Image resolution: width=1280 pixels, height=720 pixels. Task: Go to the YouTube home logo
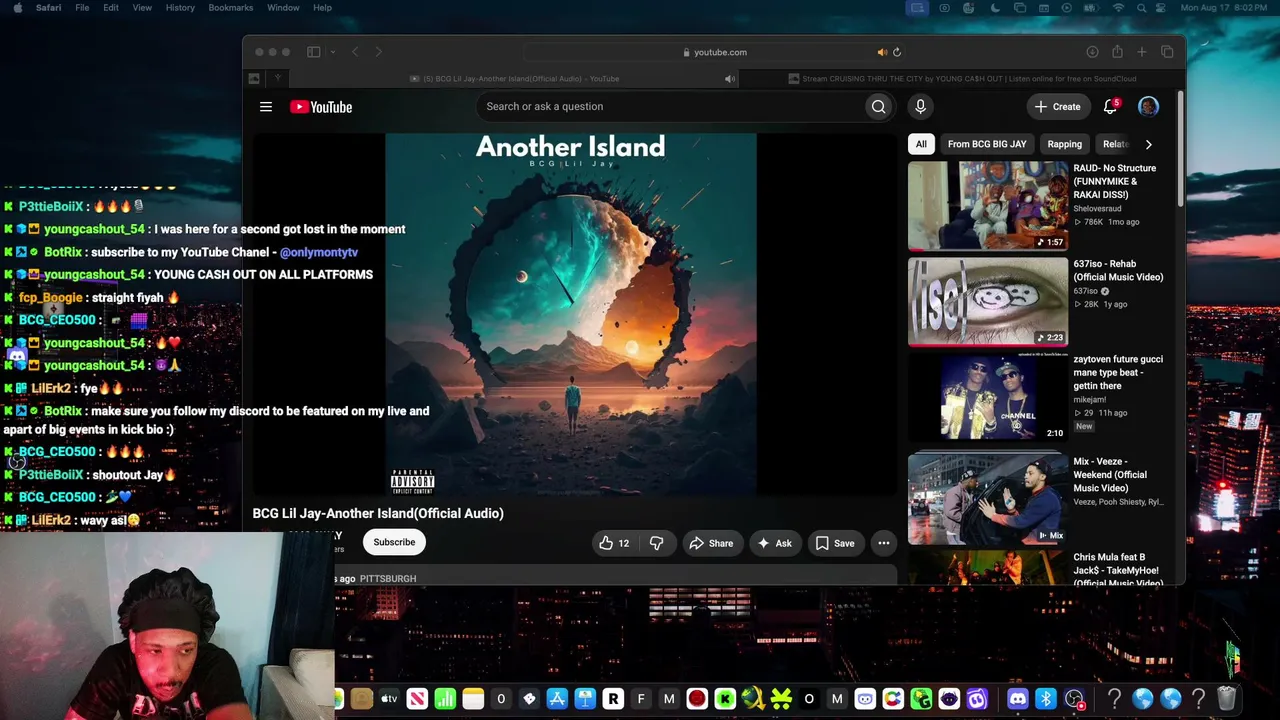[321, 107]
